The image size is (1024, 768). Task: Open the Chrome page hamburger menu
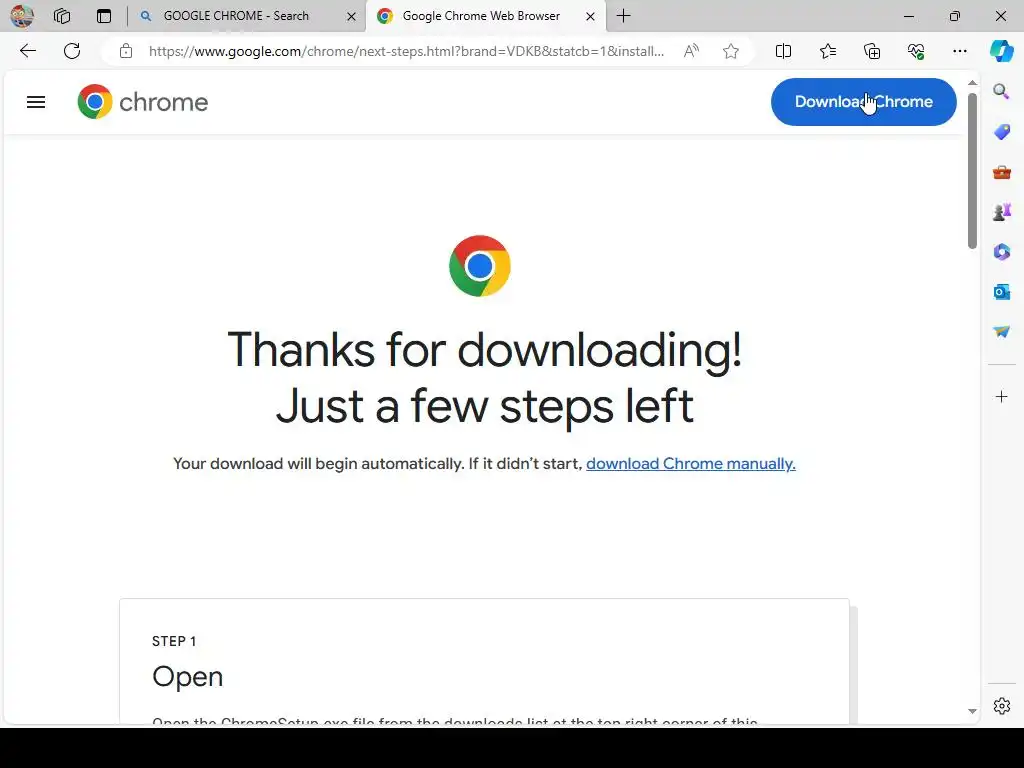click(36, 102)
